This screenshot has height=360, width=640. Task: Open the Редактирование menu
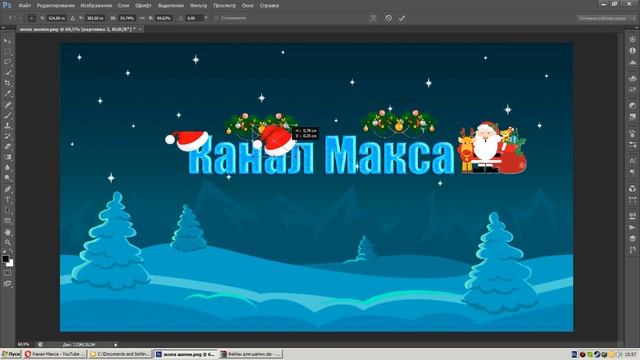[56, 6]
